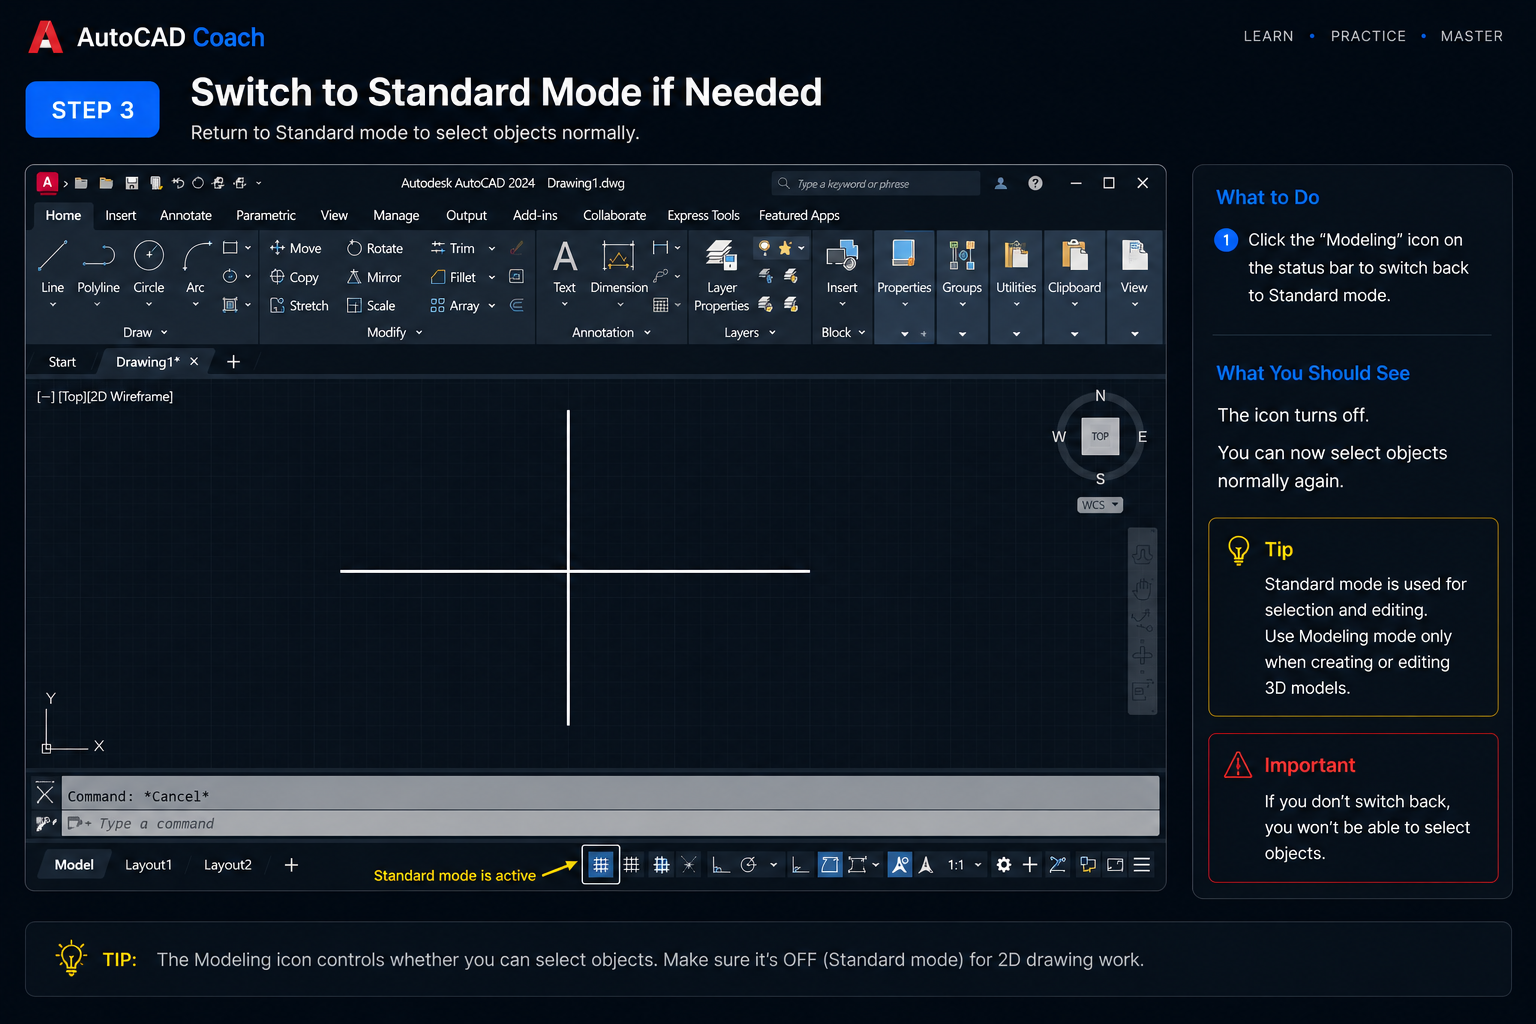The width and height of the screenshot is (1536, 1024).
Task: Click the Trim tool
Action: pos(452,248)
